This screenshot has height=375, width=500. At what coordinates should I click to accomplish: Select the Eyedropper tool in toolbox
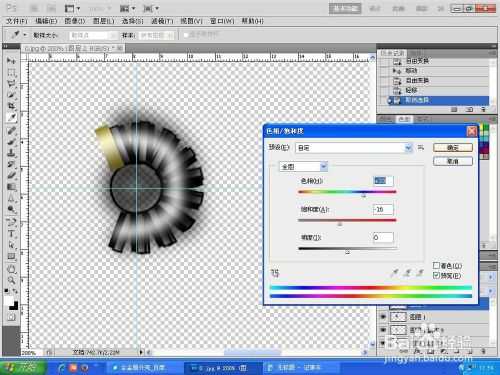point(11,117)
